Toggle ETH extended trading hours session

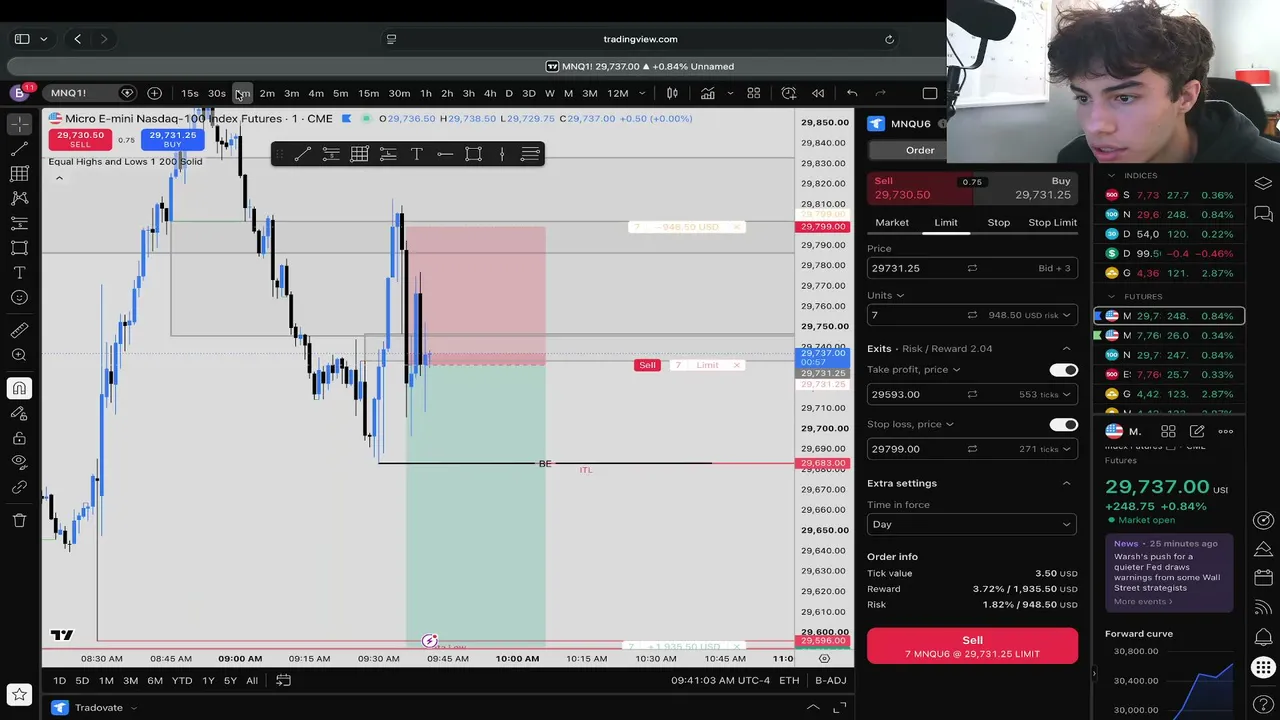(789, 680)
